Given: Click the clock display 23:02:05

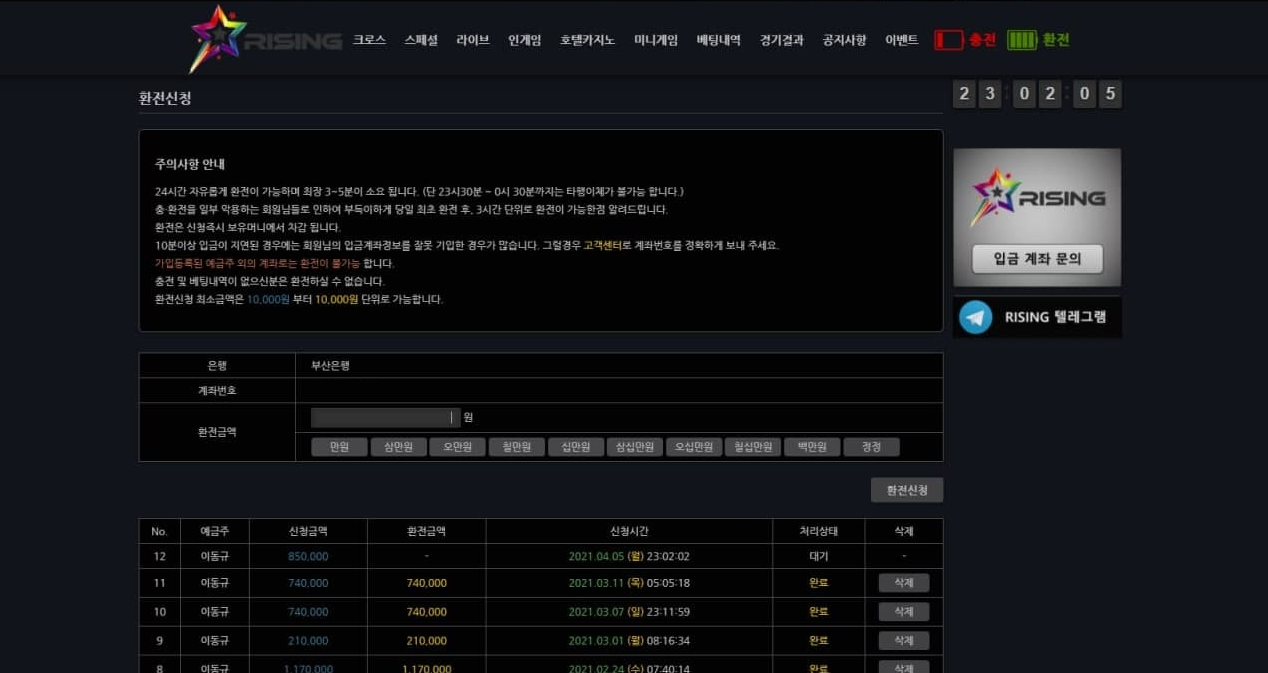Looking at the screenshot, I should (x=1037, y=94).
